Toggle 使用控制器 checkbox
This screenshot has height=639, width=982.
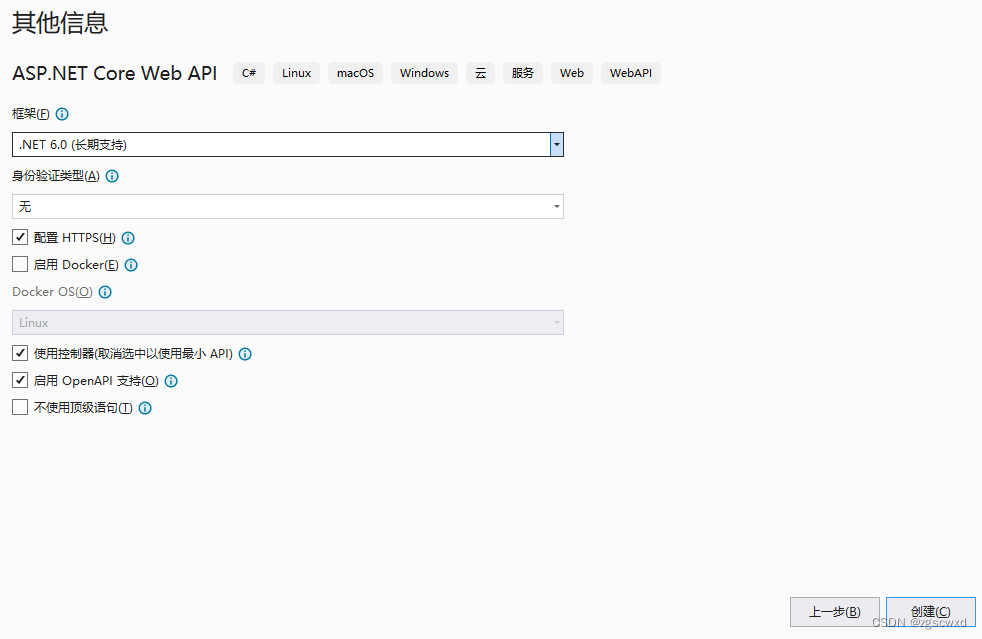pyautogui.click(x=20, y=353)
